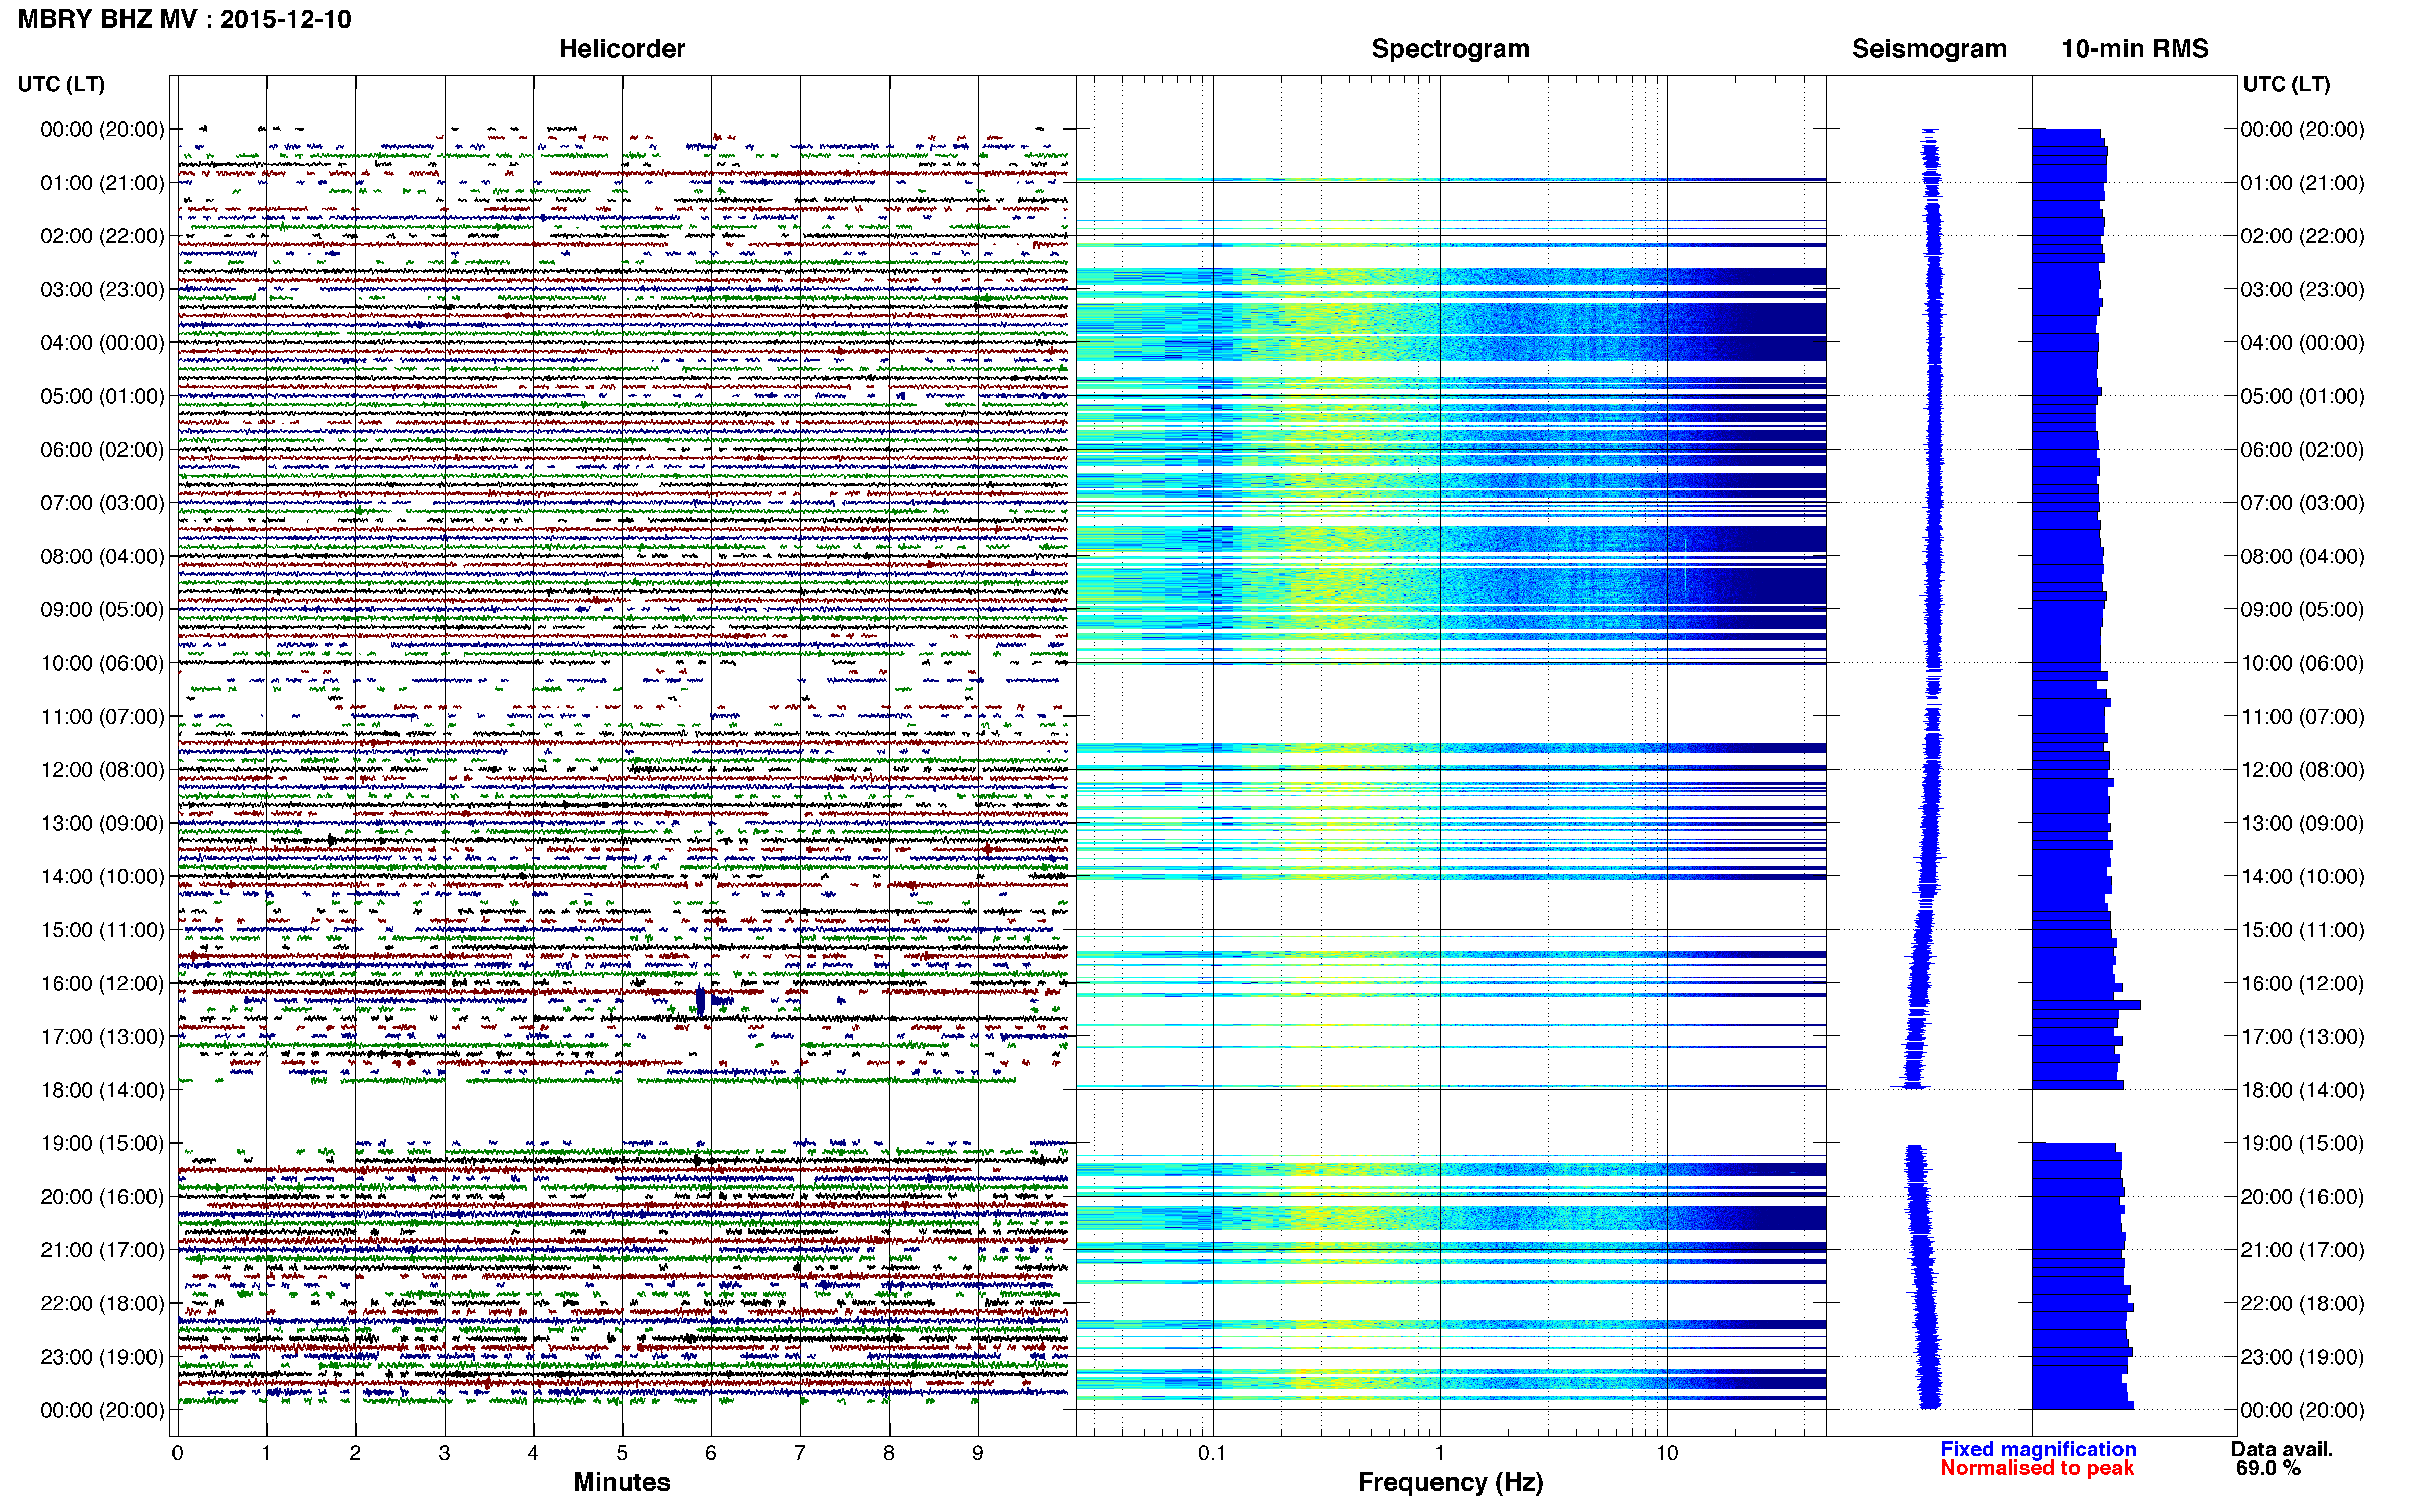Click the tallest RMS bar after 16:00
Image resolution: width=2419 pixels, height=1512 pixels.
pyautogui.click(x=2086, y=1005)
